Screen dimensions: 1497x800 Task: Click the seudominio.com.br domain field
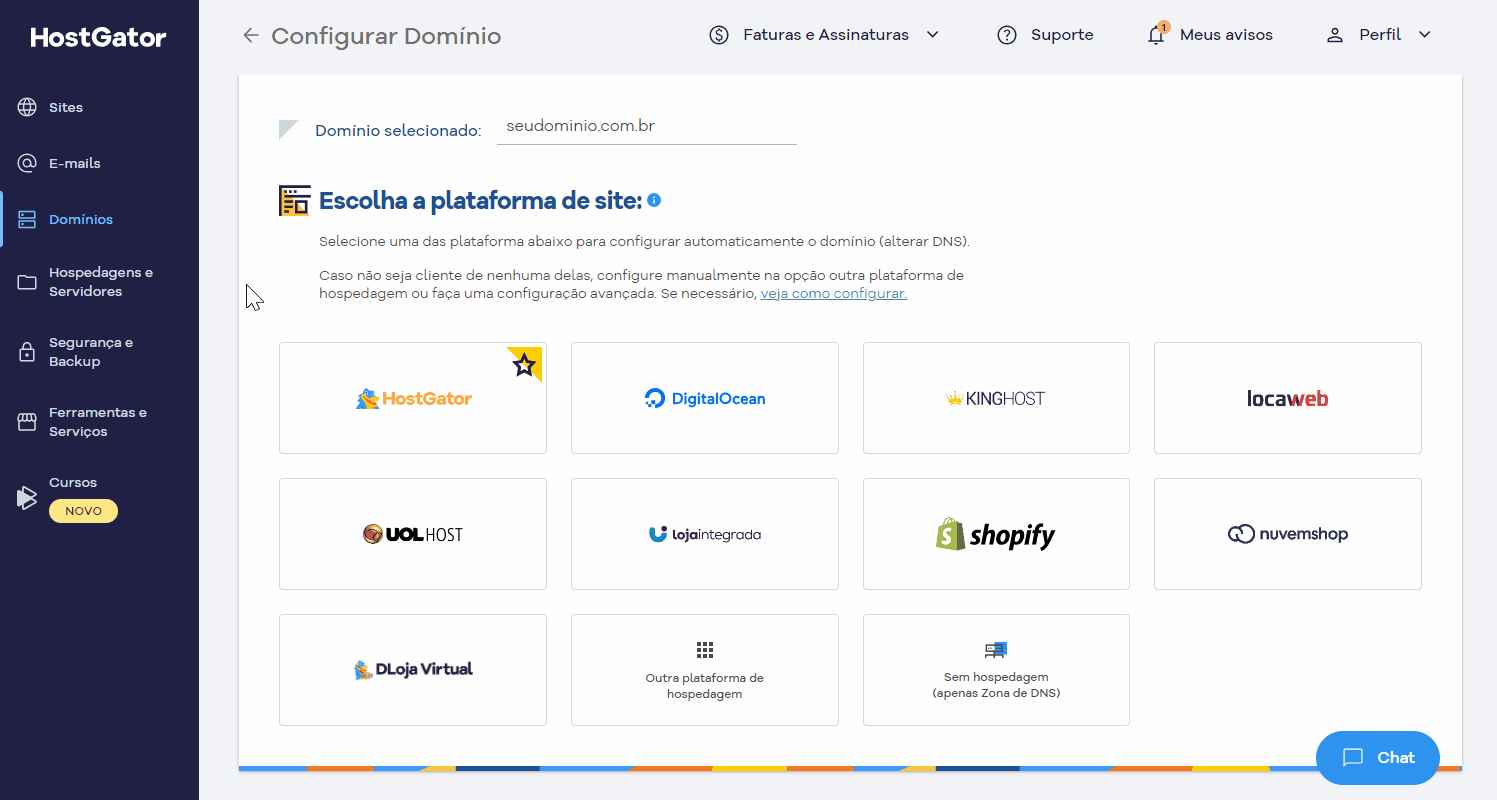coord(647,127)
